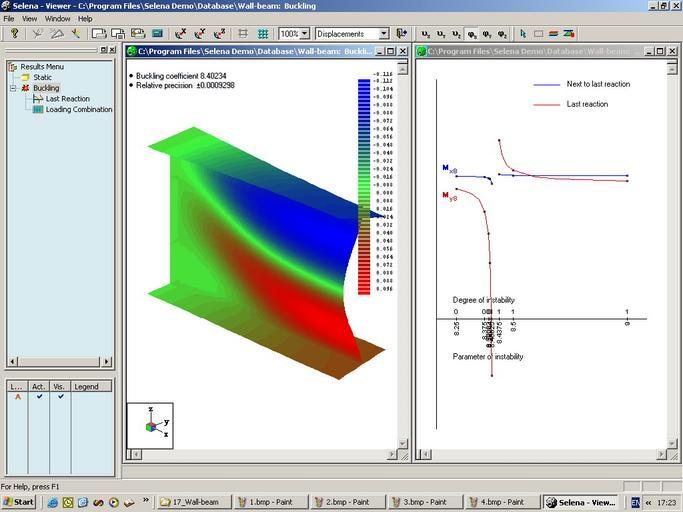
Task: Click the first u displacement component icon
Action: click(x=426, y=34)
